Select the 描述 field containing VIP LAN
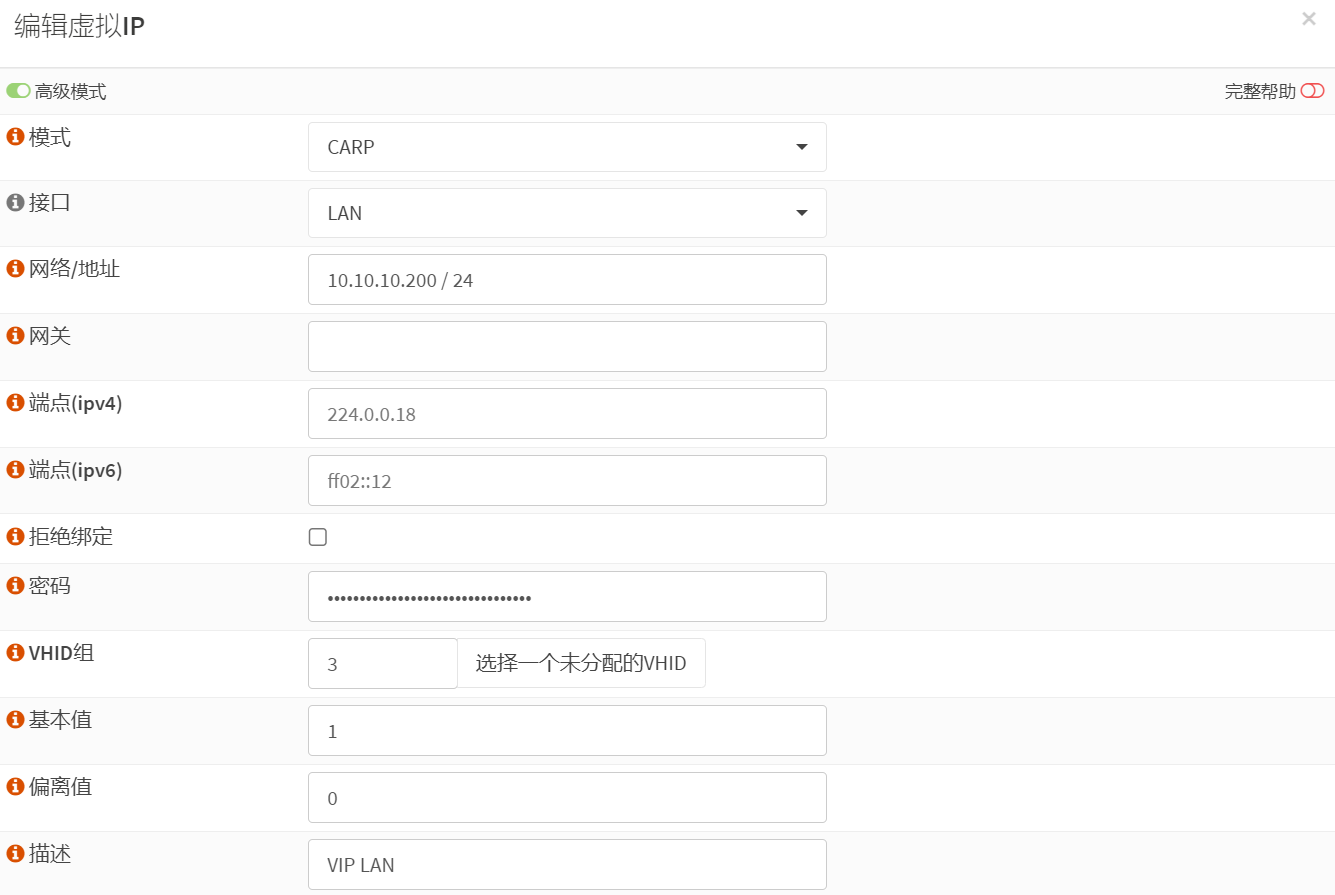 coord(567,865)
